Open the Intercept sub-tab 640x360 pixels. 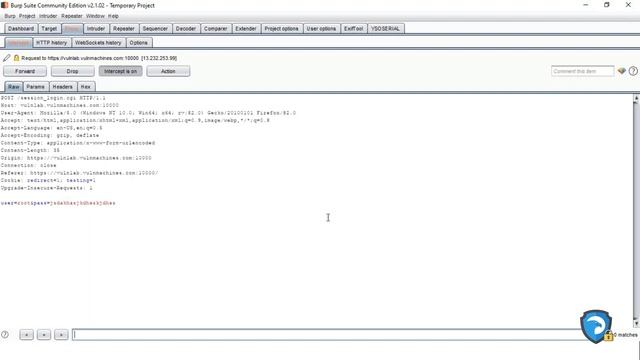click(18, 42)
